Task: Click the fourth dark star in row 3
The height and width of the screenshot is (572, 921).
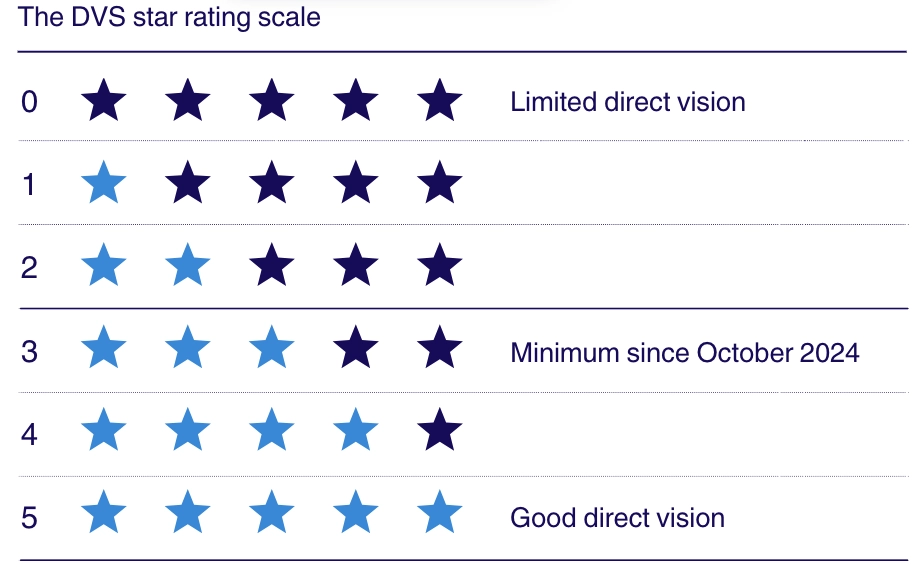Action: point(356,351)
